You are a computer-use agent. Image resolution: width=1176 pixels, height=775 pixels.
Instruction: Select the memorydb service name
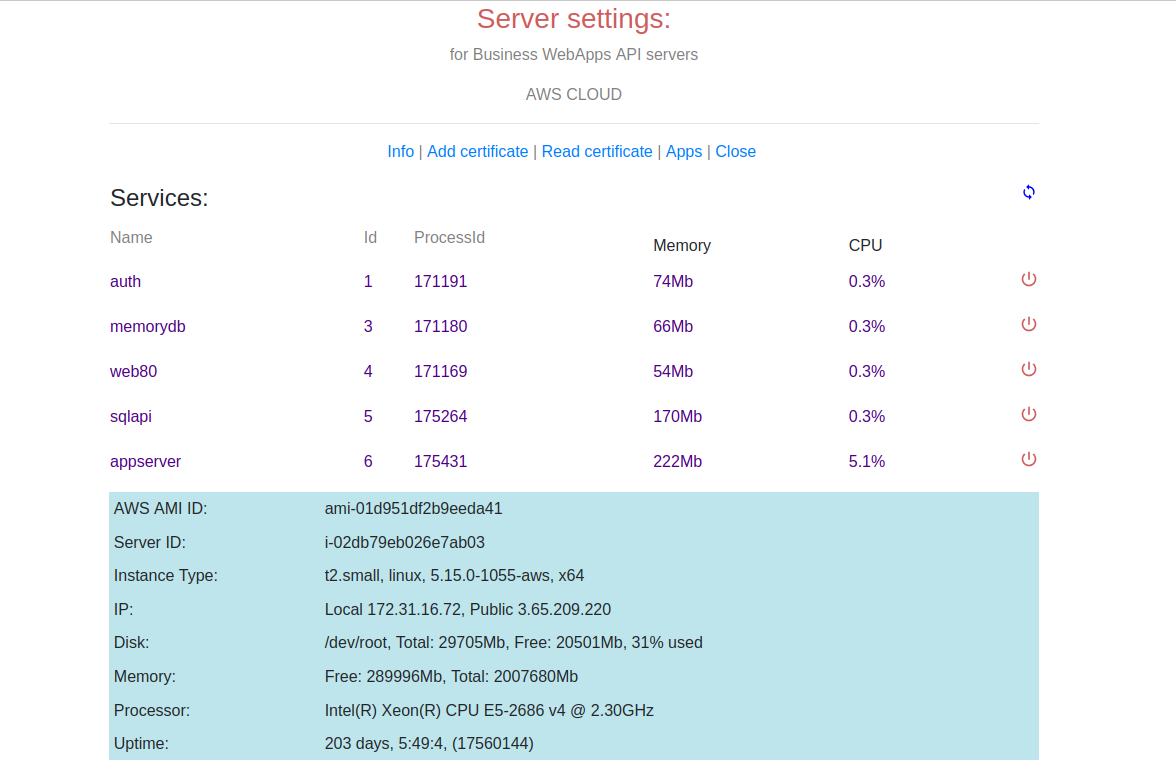pyautogui.click(x=148, y=326)
